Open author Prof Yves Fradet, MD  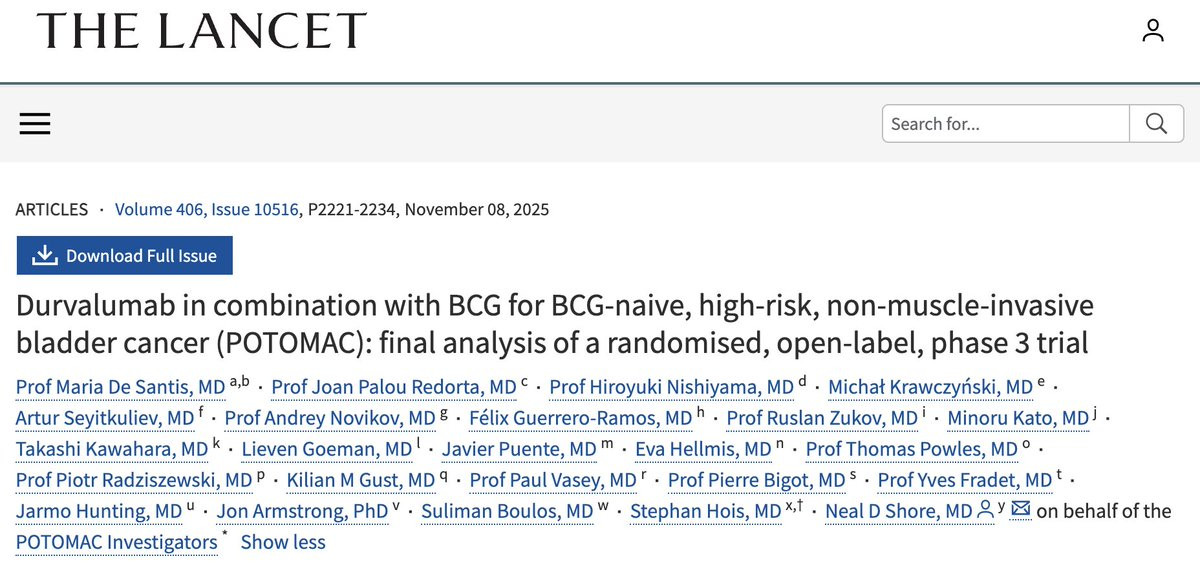pyautogui.click(x=965, y=480)
